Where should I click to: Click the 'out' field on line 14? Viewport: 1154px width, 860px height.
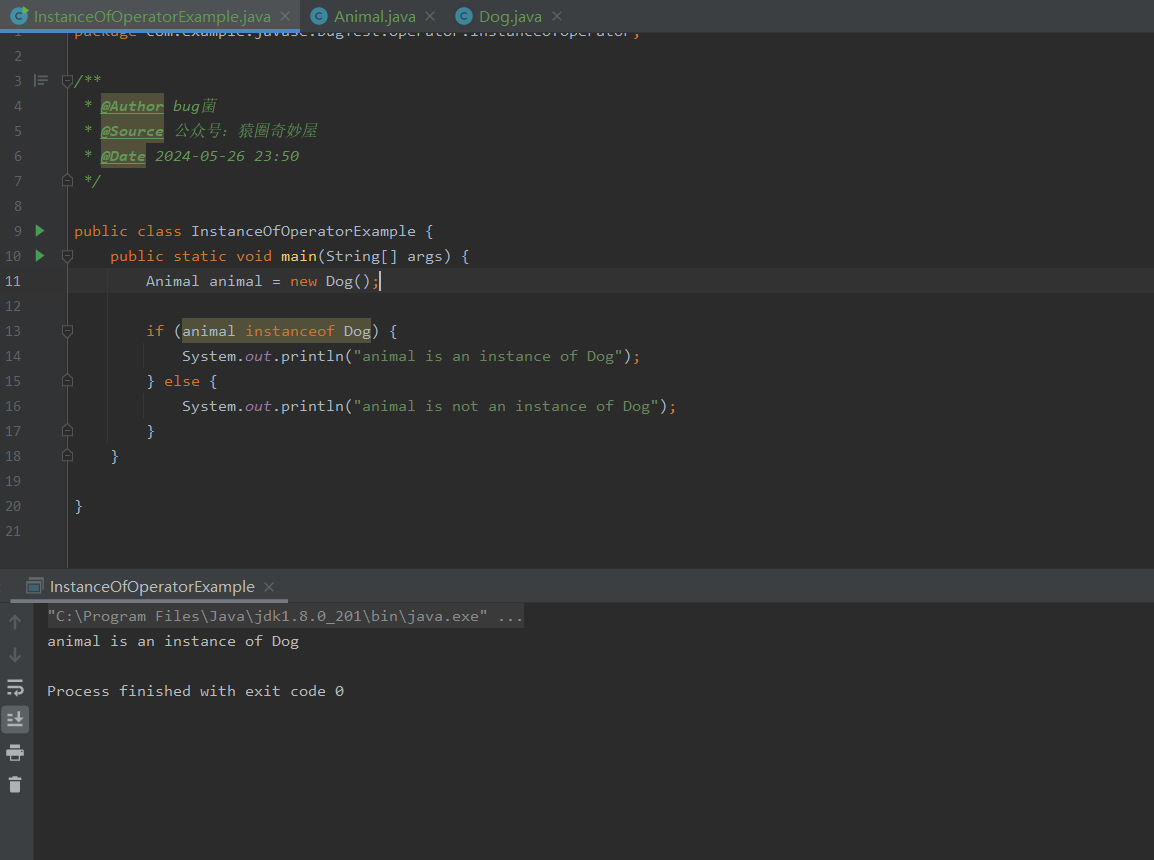pos(258,356)
